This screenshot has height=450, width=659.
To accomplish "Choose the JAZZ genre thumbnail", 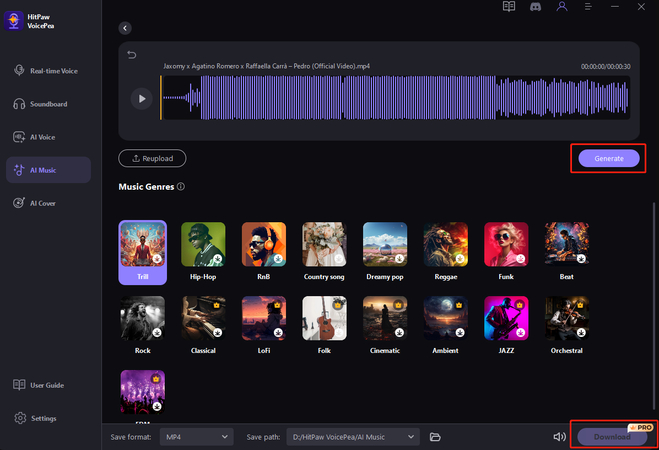I will [506, 318].
